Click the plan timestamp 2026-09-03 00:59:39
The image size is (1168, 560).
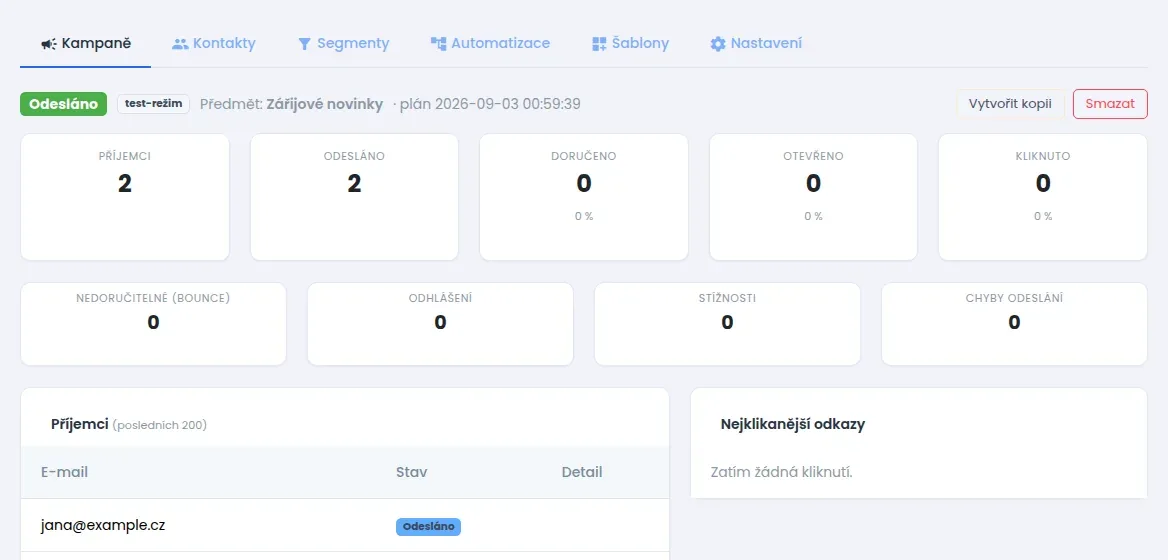pos(507,104)
